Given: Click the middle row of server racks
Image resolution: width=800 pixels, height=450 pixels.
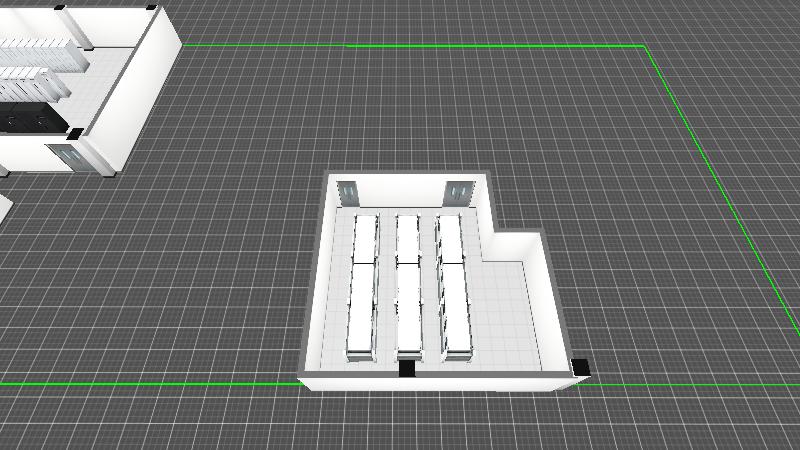Looking at the screenshot, I should pos(407,290).
